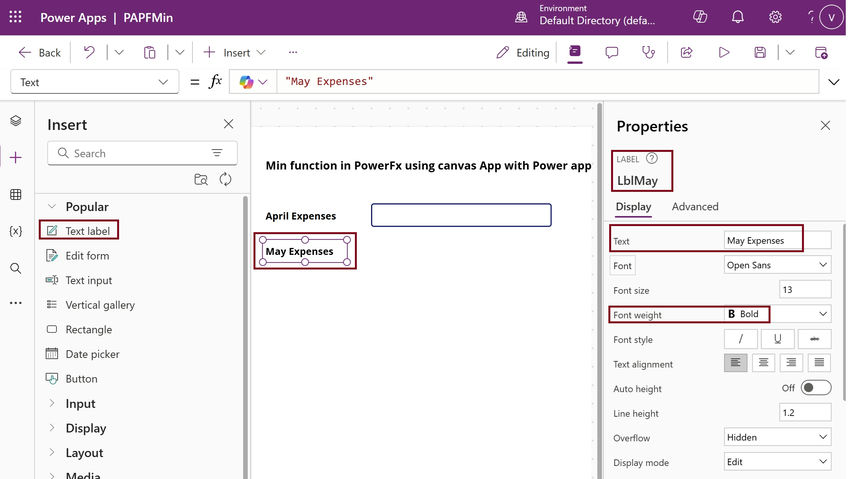Open the Data table icon in sidebar

pos(16,195)
